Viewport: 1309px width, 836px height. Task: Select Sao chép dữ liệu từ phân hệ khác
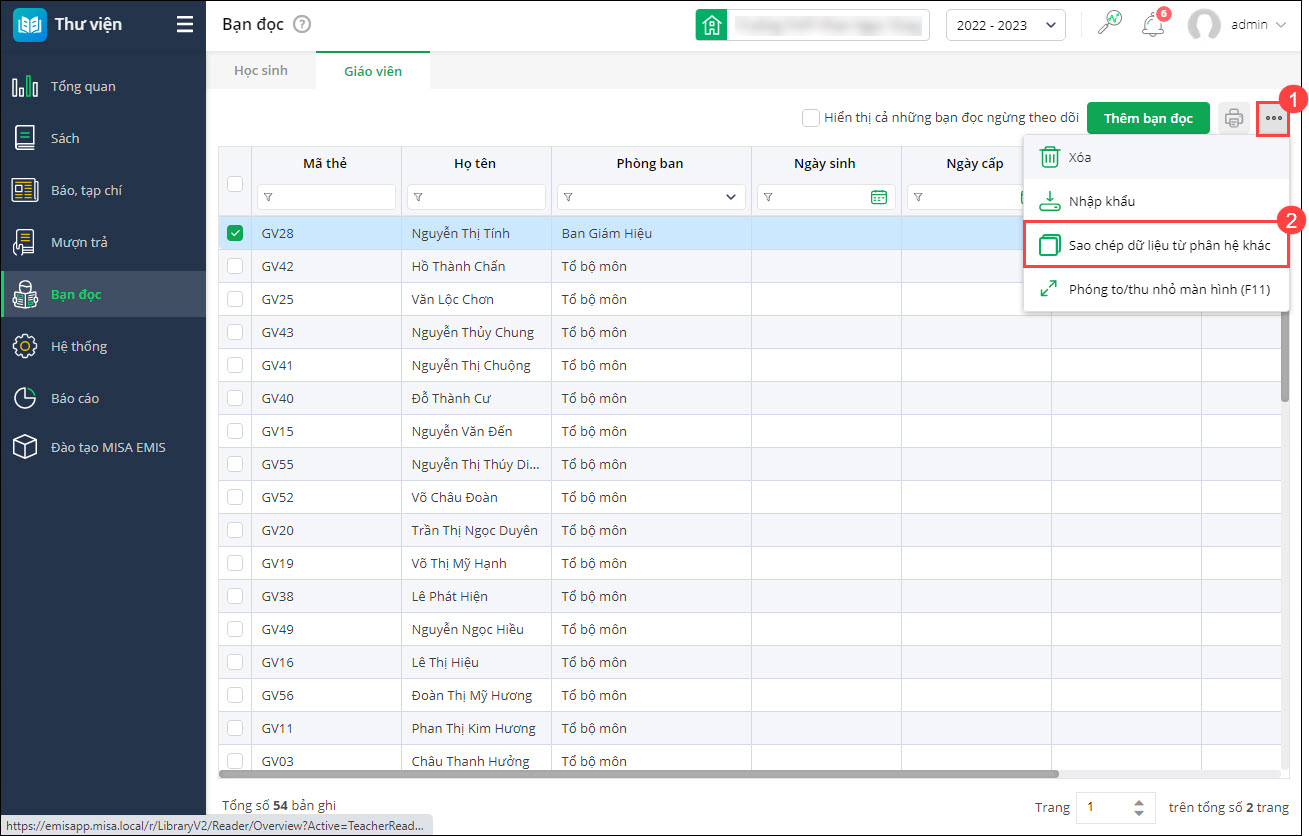tap(1156, 245)
